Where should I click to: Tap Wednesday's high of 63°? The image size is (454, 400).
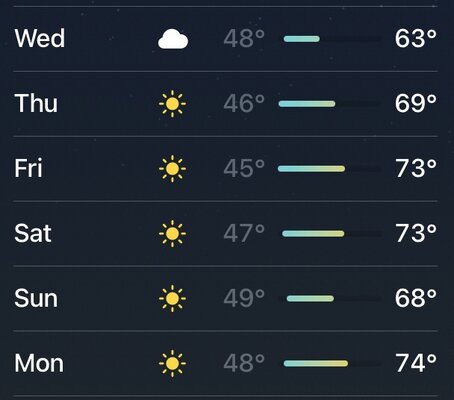tap(416, 39)
